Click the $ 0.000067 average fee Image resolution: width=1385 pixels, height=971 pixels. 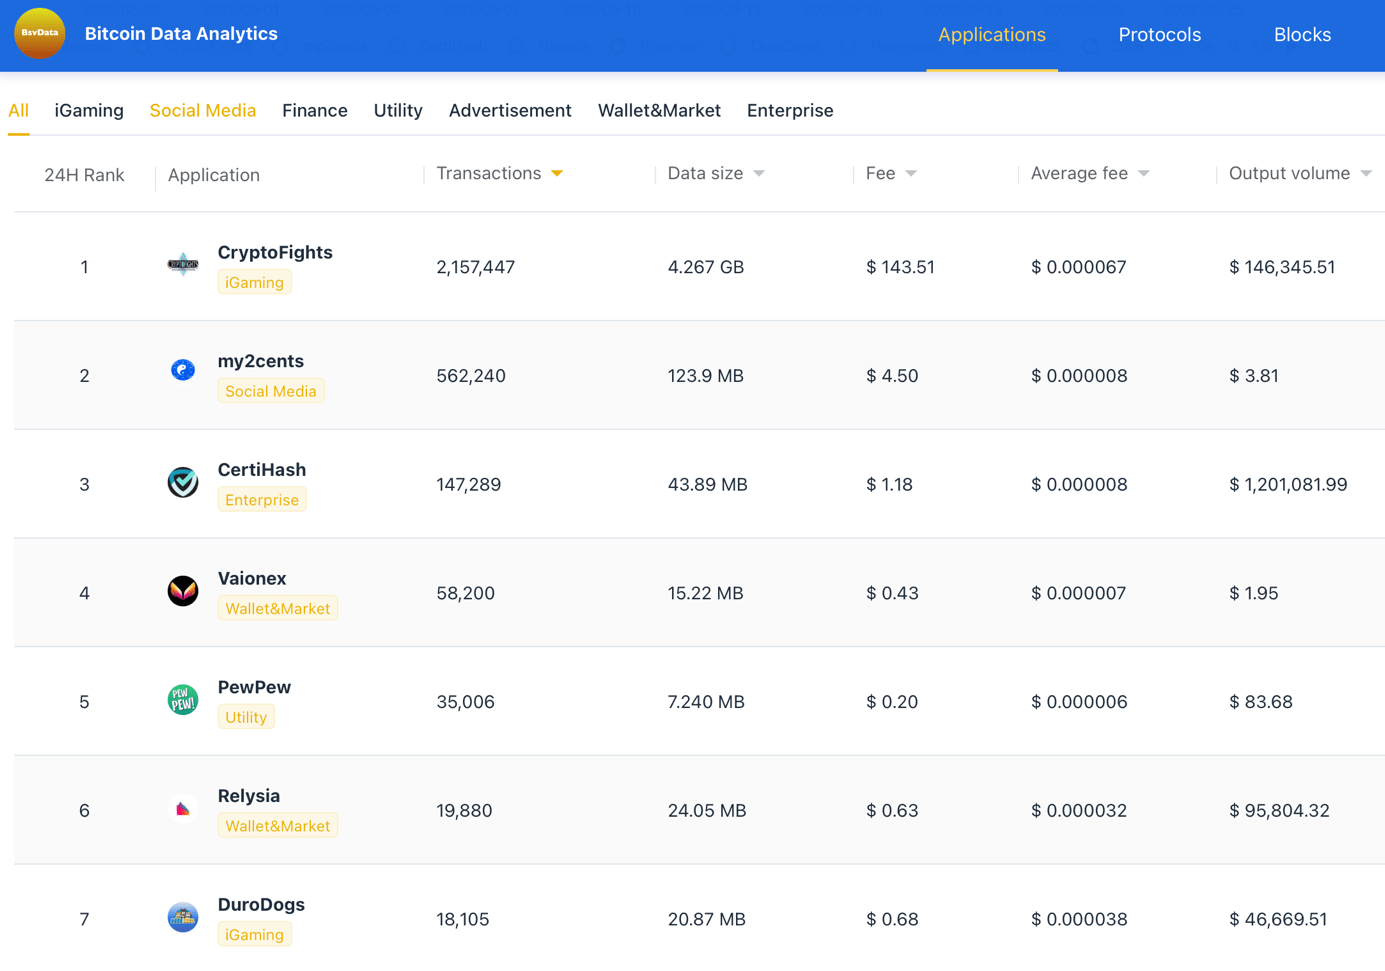pyautogui.click(x=1078, y=267)
